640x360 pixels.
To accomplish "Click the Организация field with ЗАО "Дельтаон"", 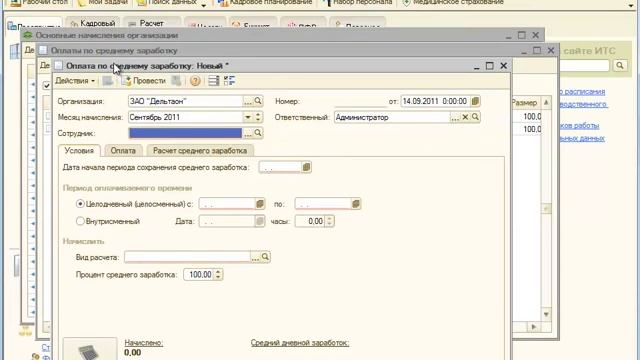I will (185, 101).
